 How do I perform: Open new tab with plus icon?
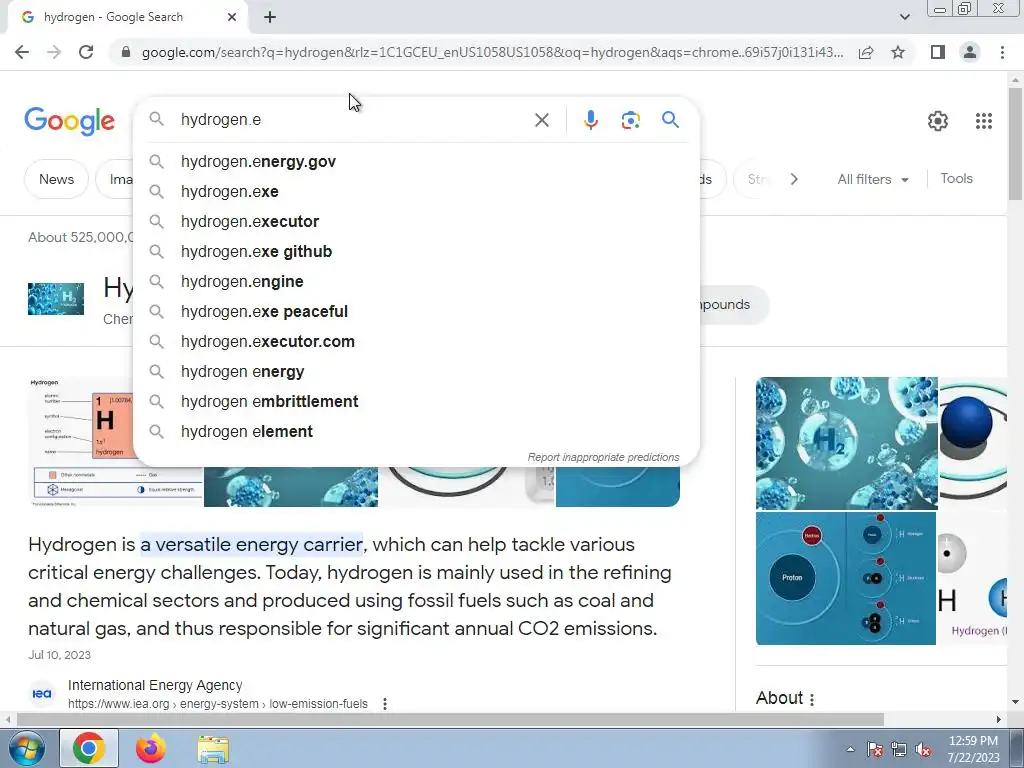coord(270,18)
